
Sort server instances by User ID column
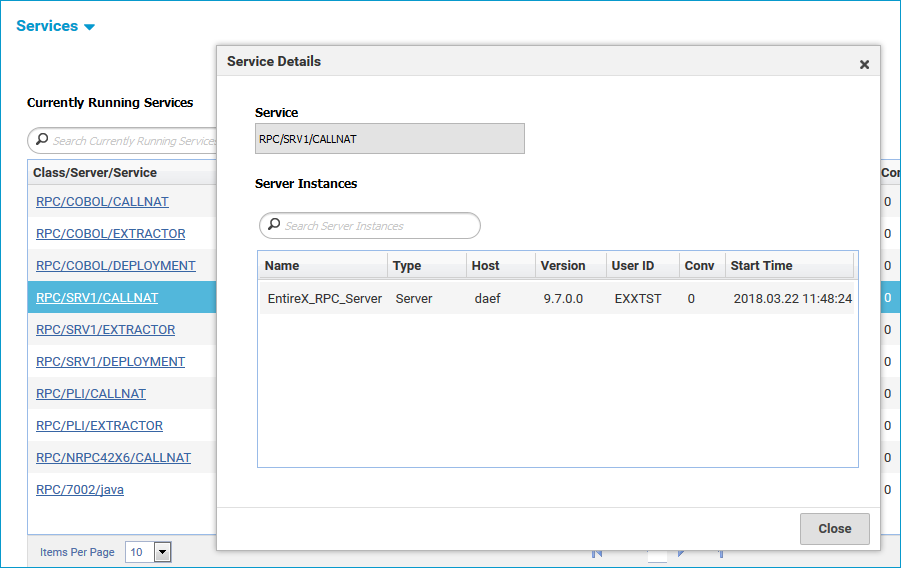[642, 266]
